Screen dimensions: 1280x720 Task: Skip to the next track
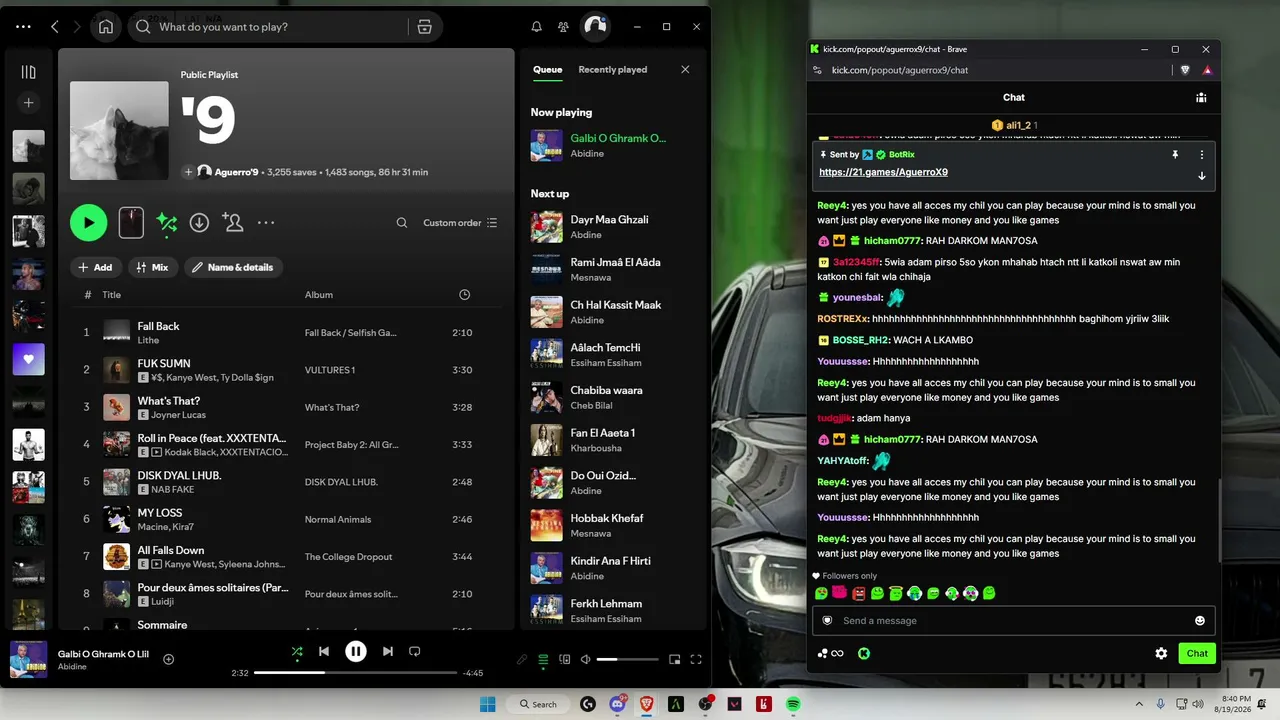(x=388, y=651)
